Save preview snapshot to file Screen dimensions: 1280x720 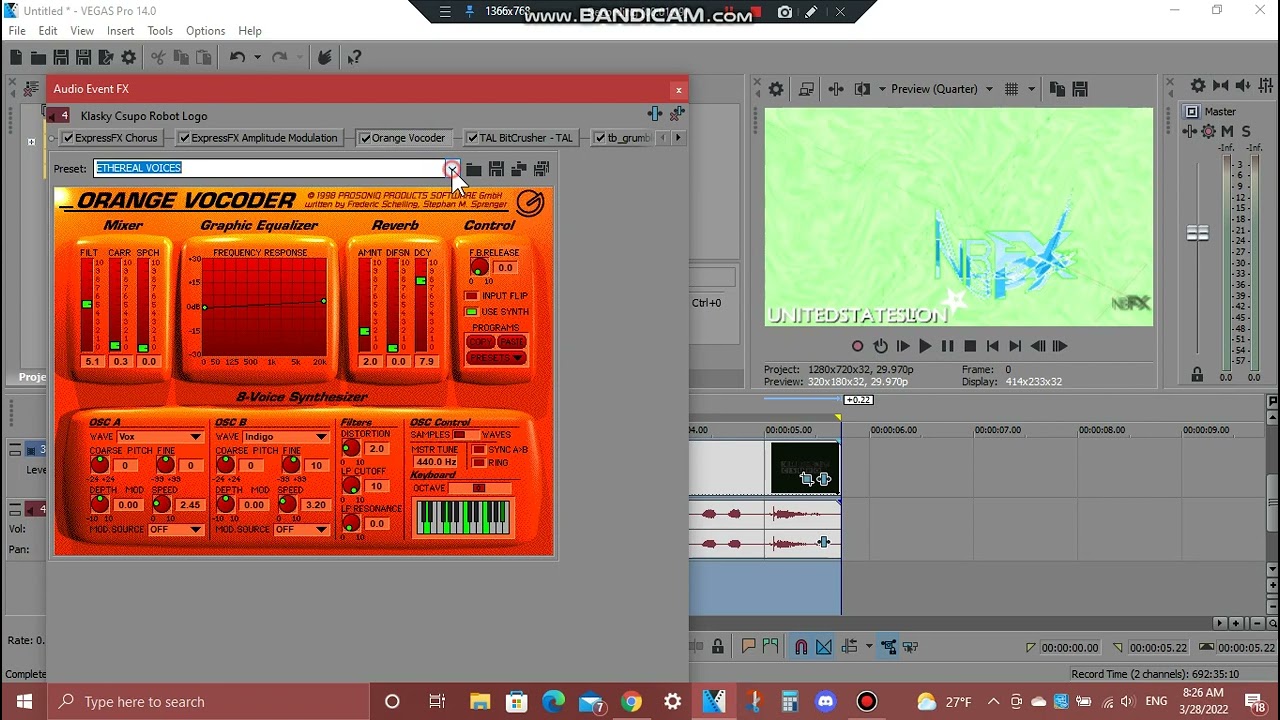click(1080, 89)
